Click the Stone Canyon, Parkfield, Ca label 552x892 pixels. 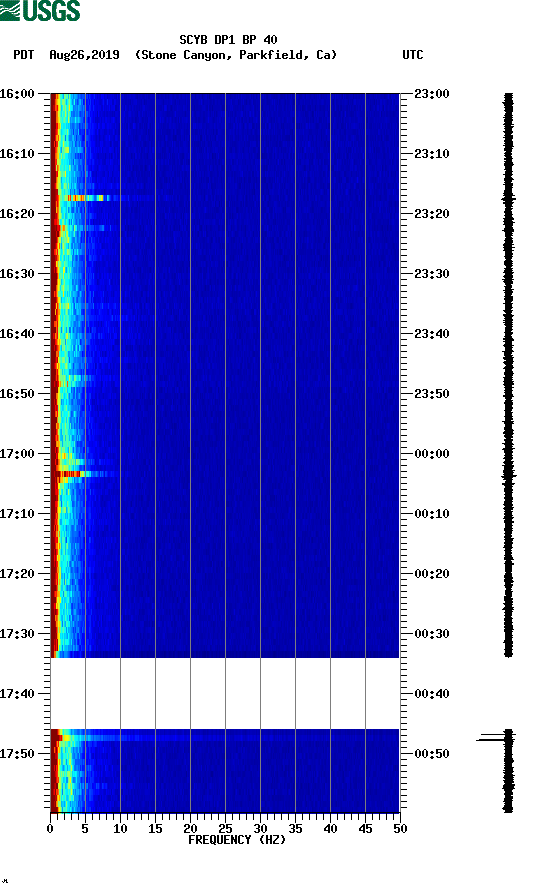tap(236, 55)
